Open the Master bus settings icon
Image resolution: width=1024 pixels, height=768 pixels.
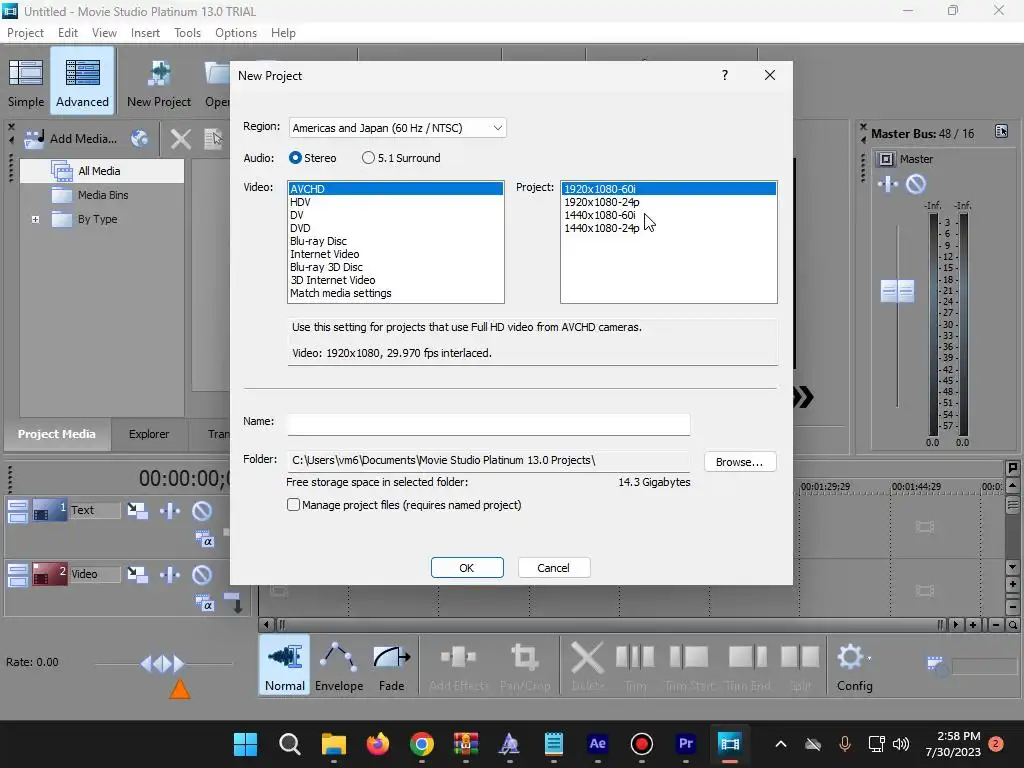[886, 159]
